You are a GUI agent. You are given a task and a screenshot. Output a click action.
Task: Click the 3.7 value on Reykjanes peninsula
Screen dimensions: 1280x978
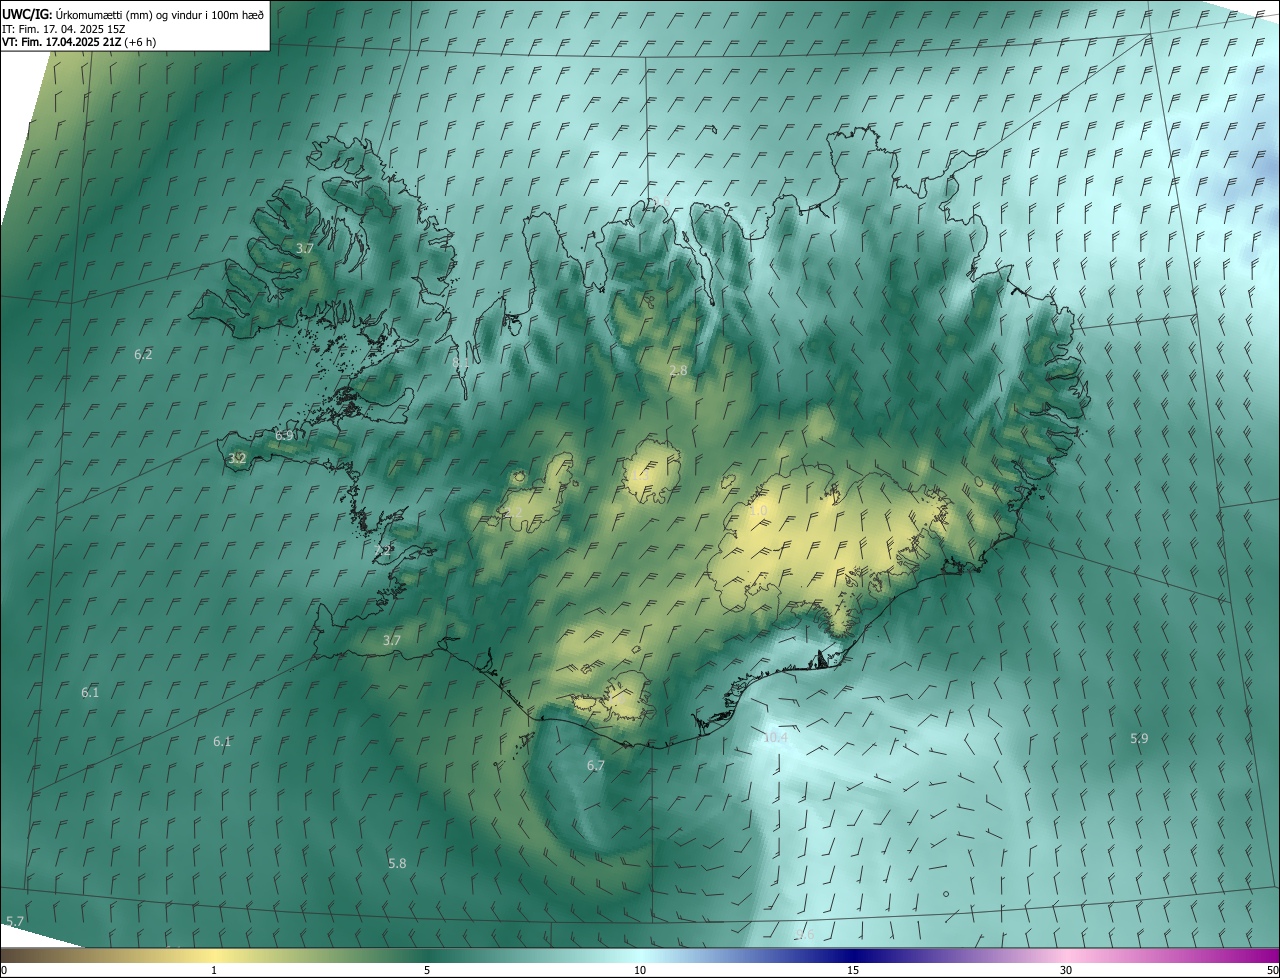coord(391,640)
